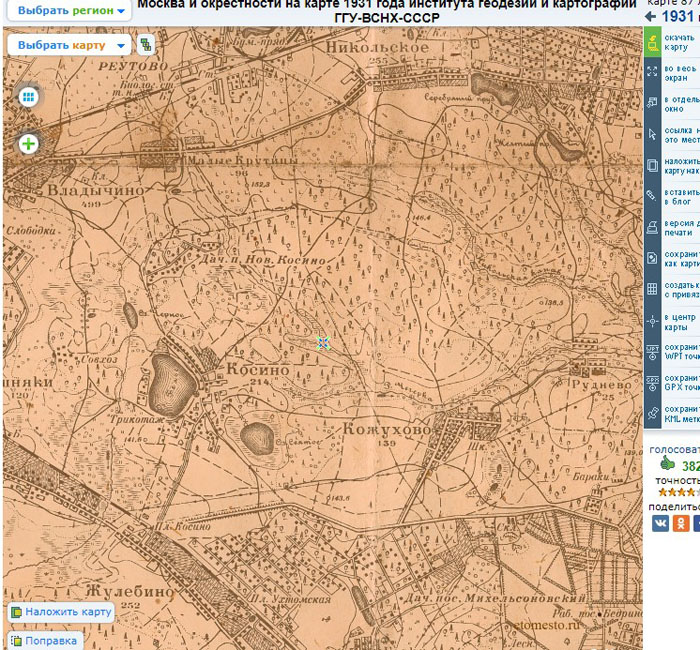Click the overlay map icon in the sidebar
The image size is (700, 650).
[652, 165]
